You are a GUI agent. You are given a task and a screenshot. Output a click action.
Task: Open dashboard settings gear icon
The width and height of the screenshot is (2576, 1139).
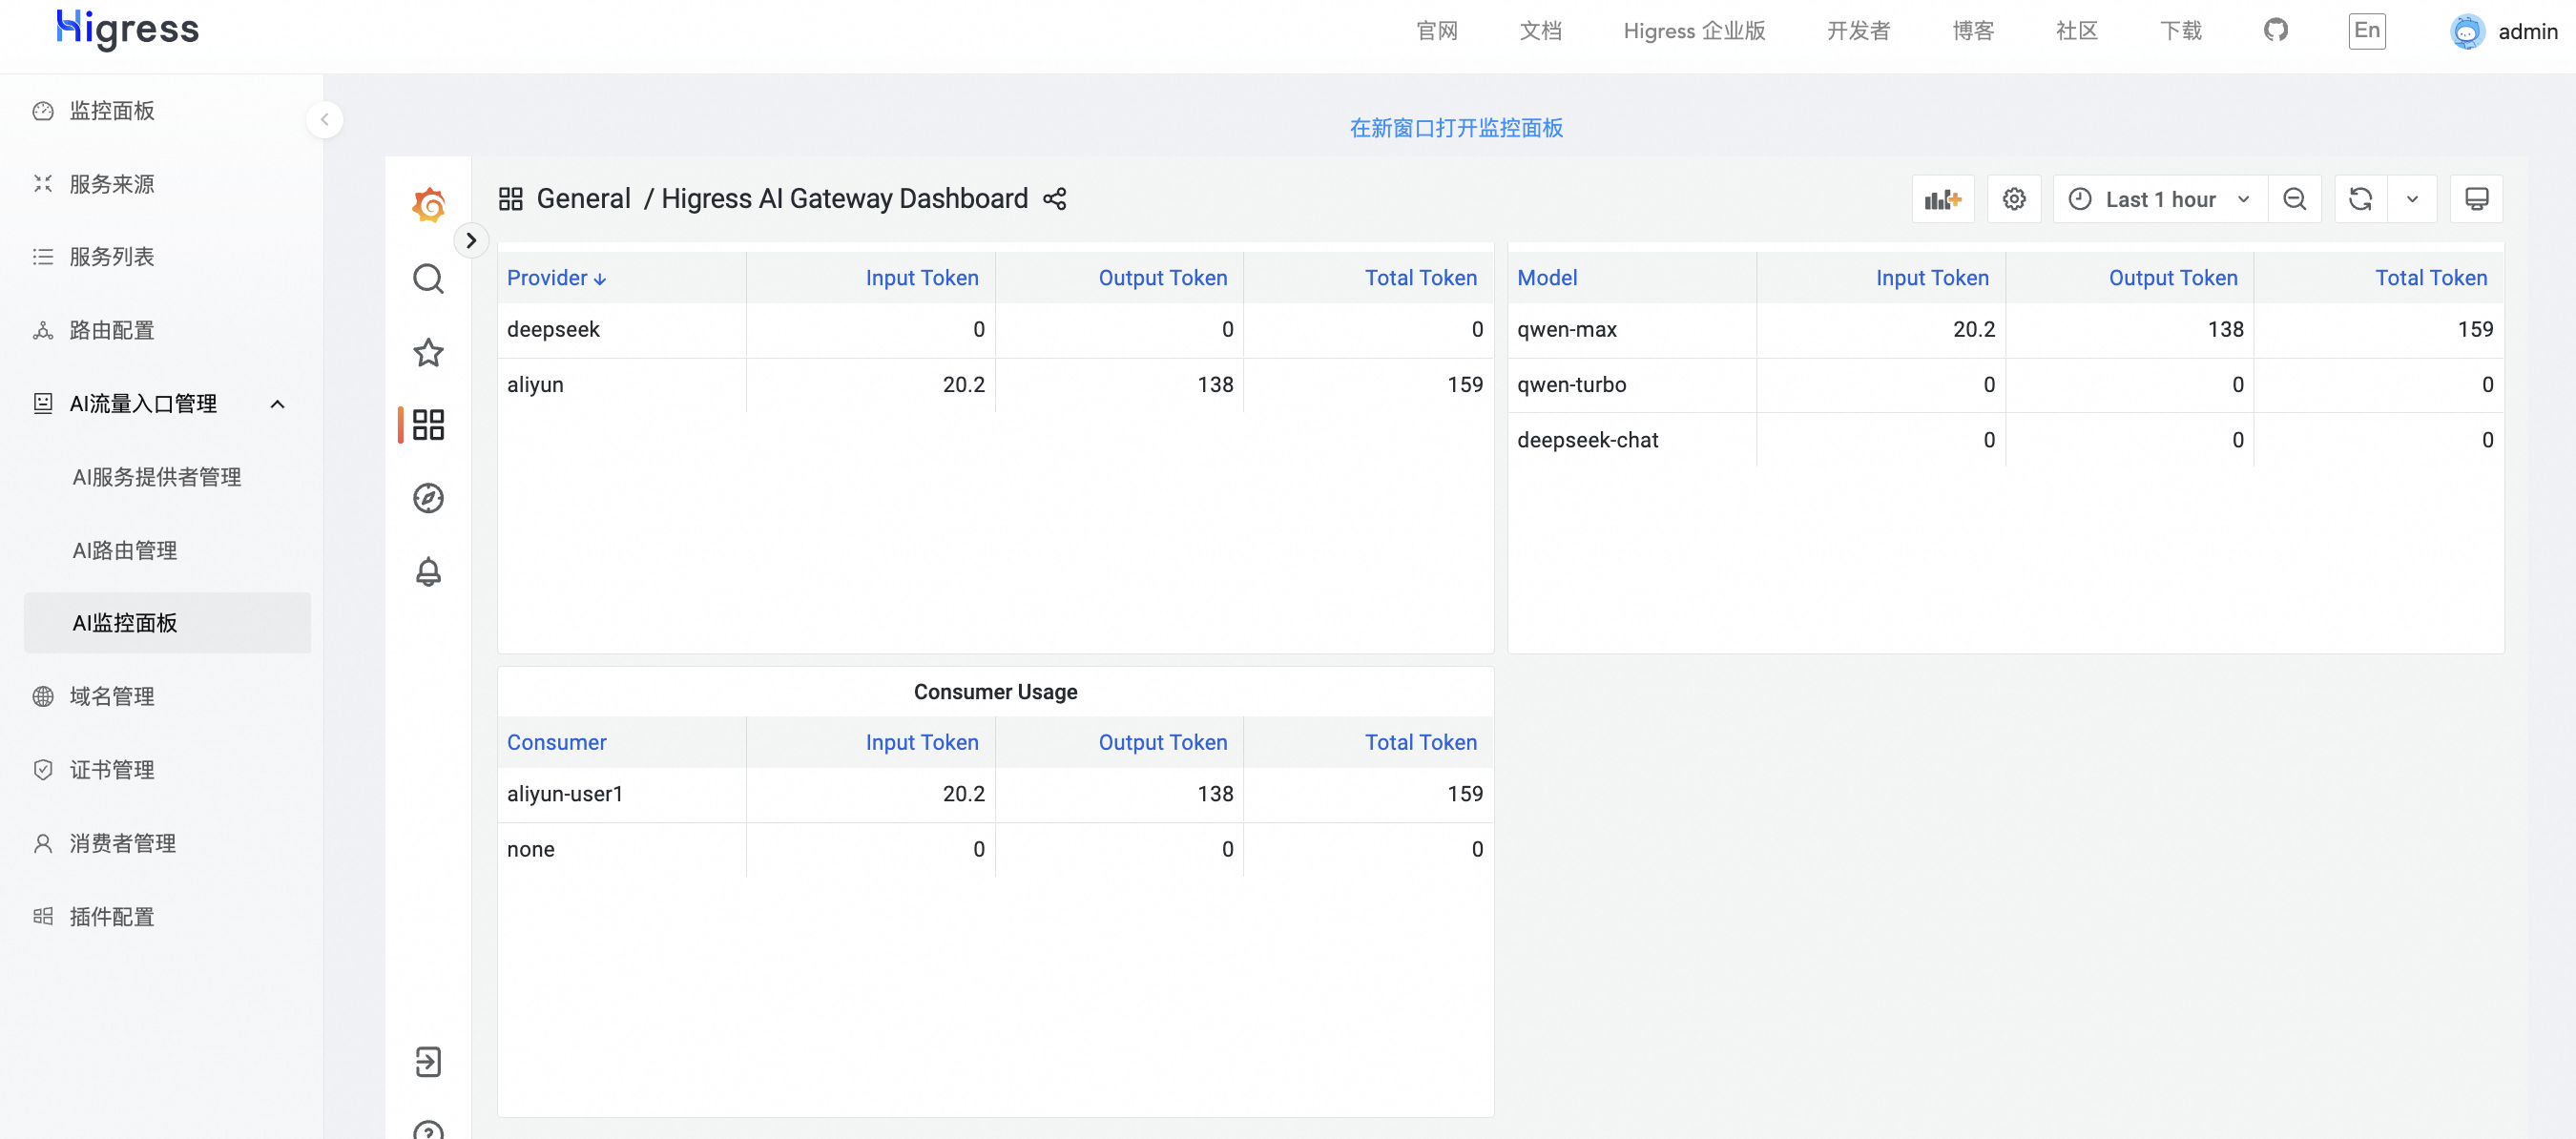[2013, 199]
